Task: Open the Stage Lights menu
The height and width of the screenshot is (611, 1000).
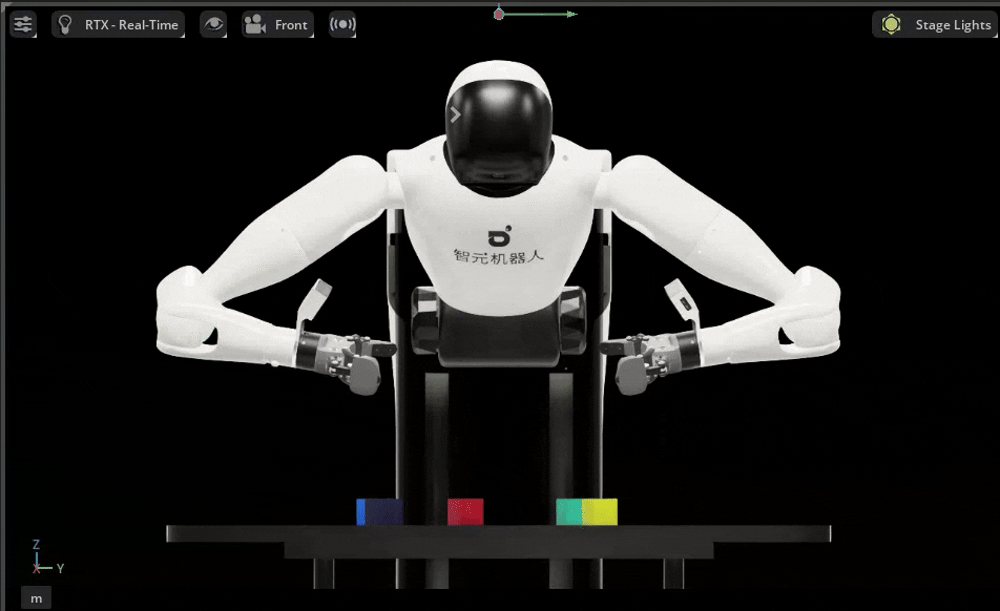Action: tap(935, 25)
